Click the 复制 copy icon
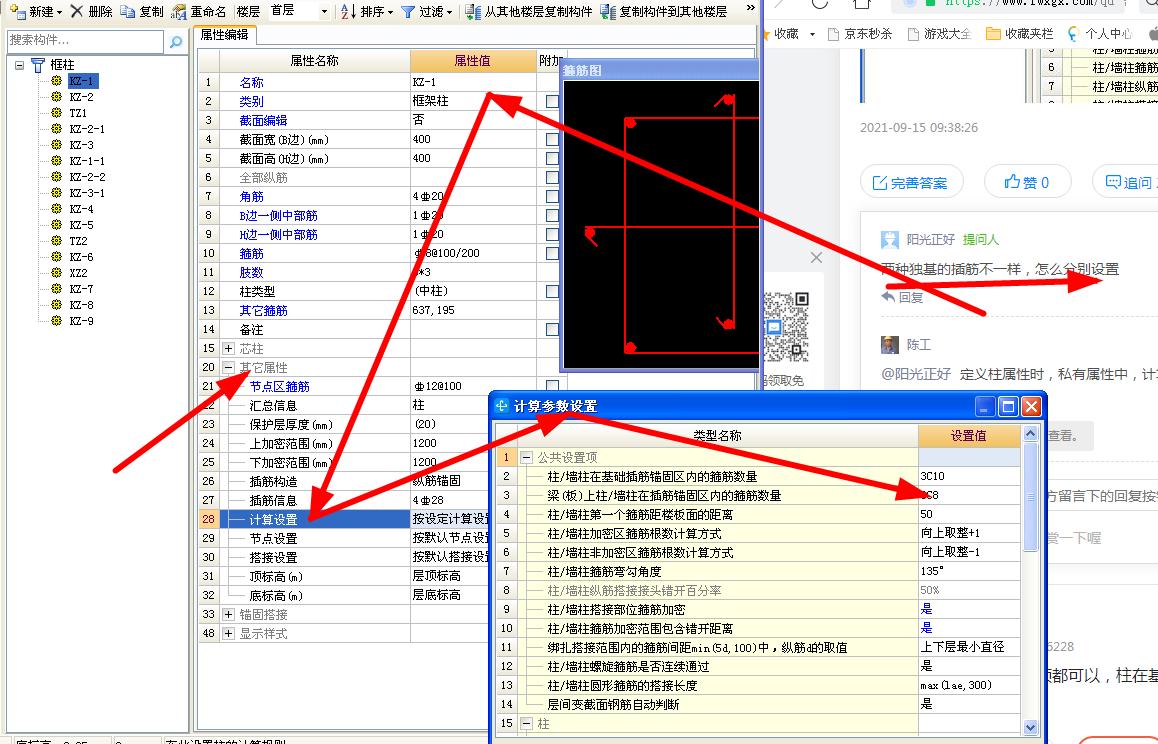Viewport: 1158px width, 744px height. point(128,11)
